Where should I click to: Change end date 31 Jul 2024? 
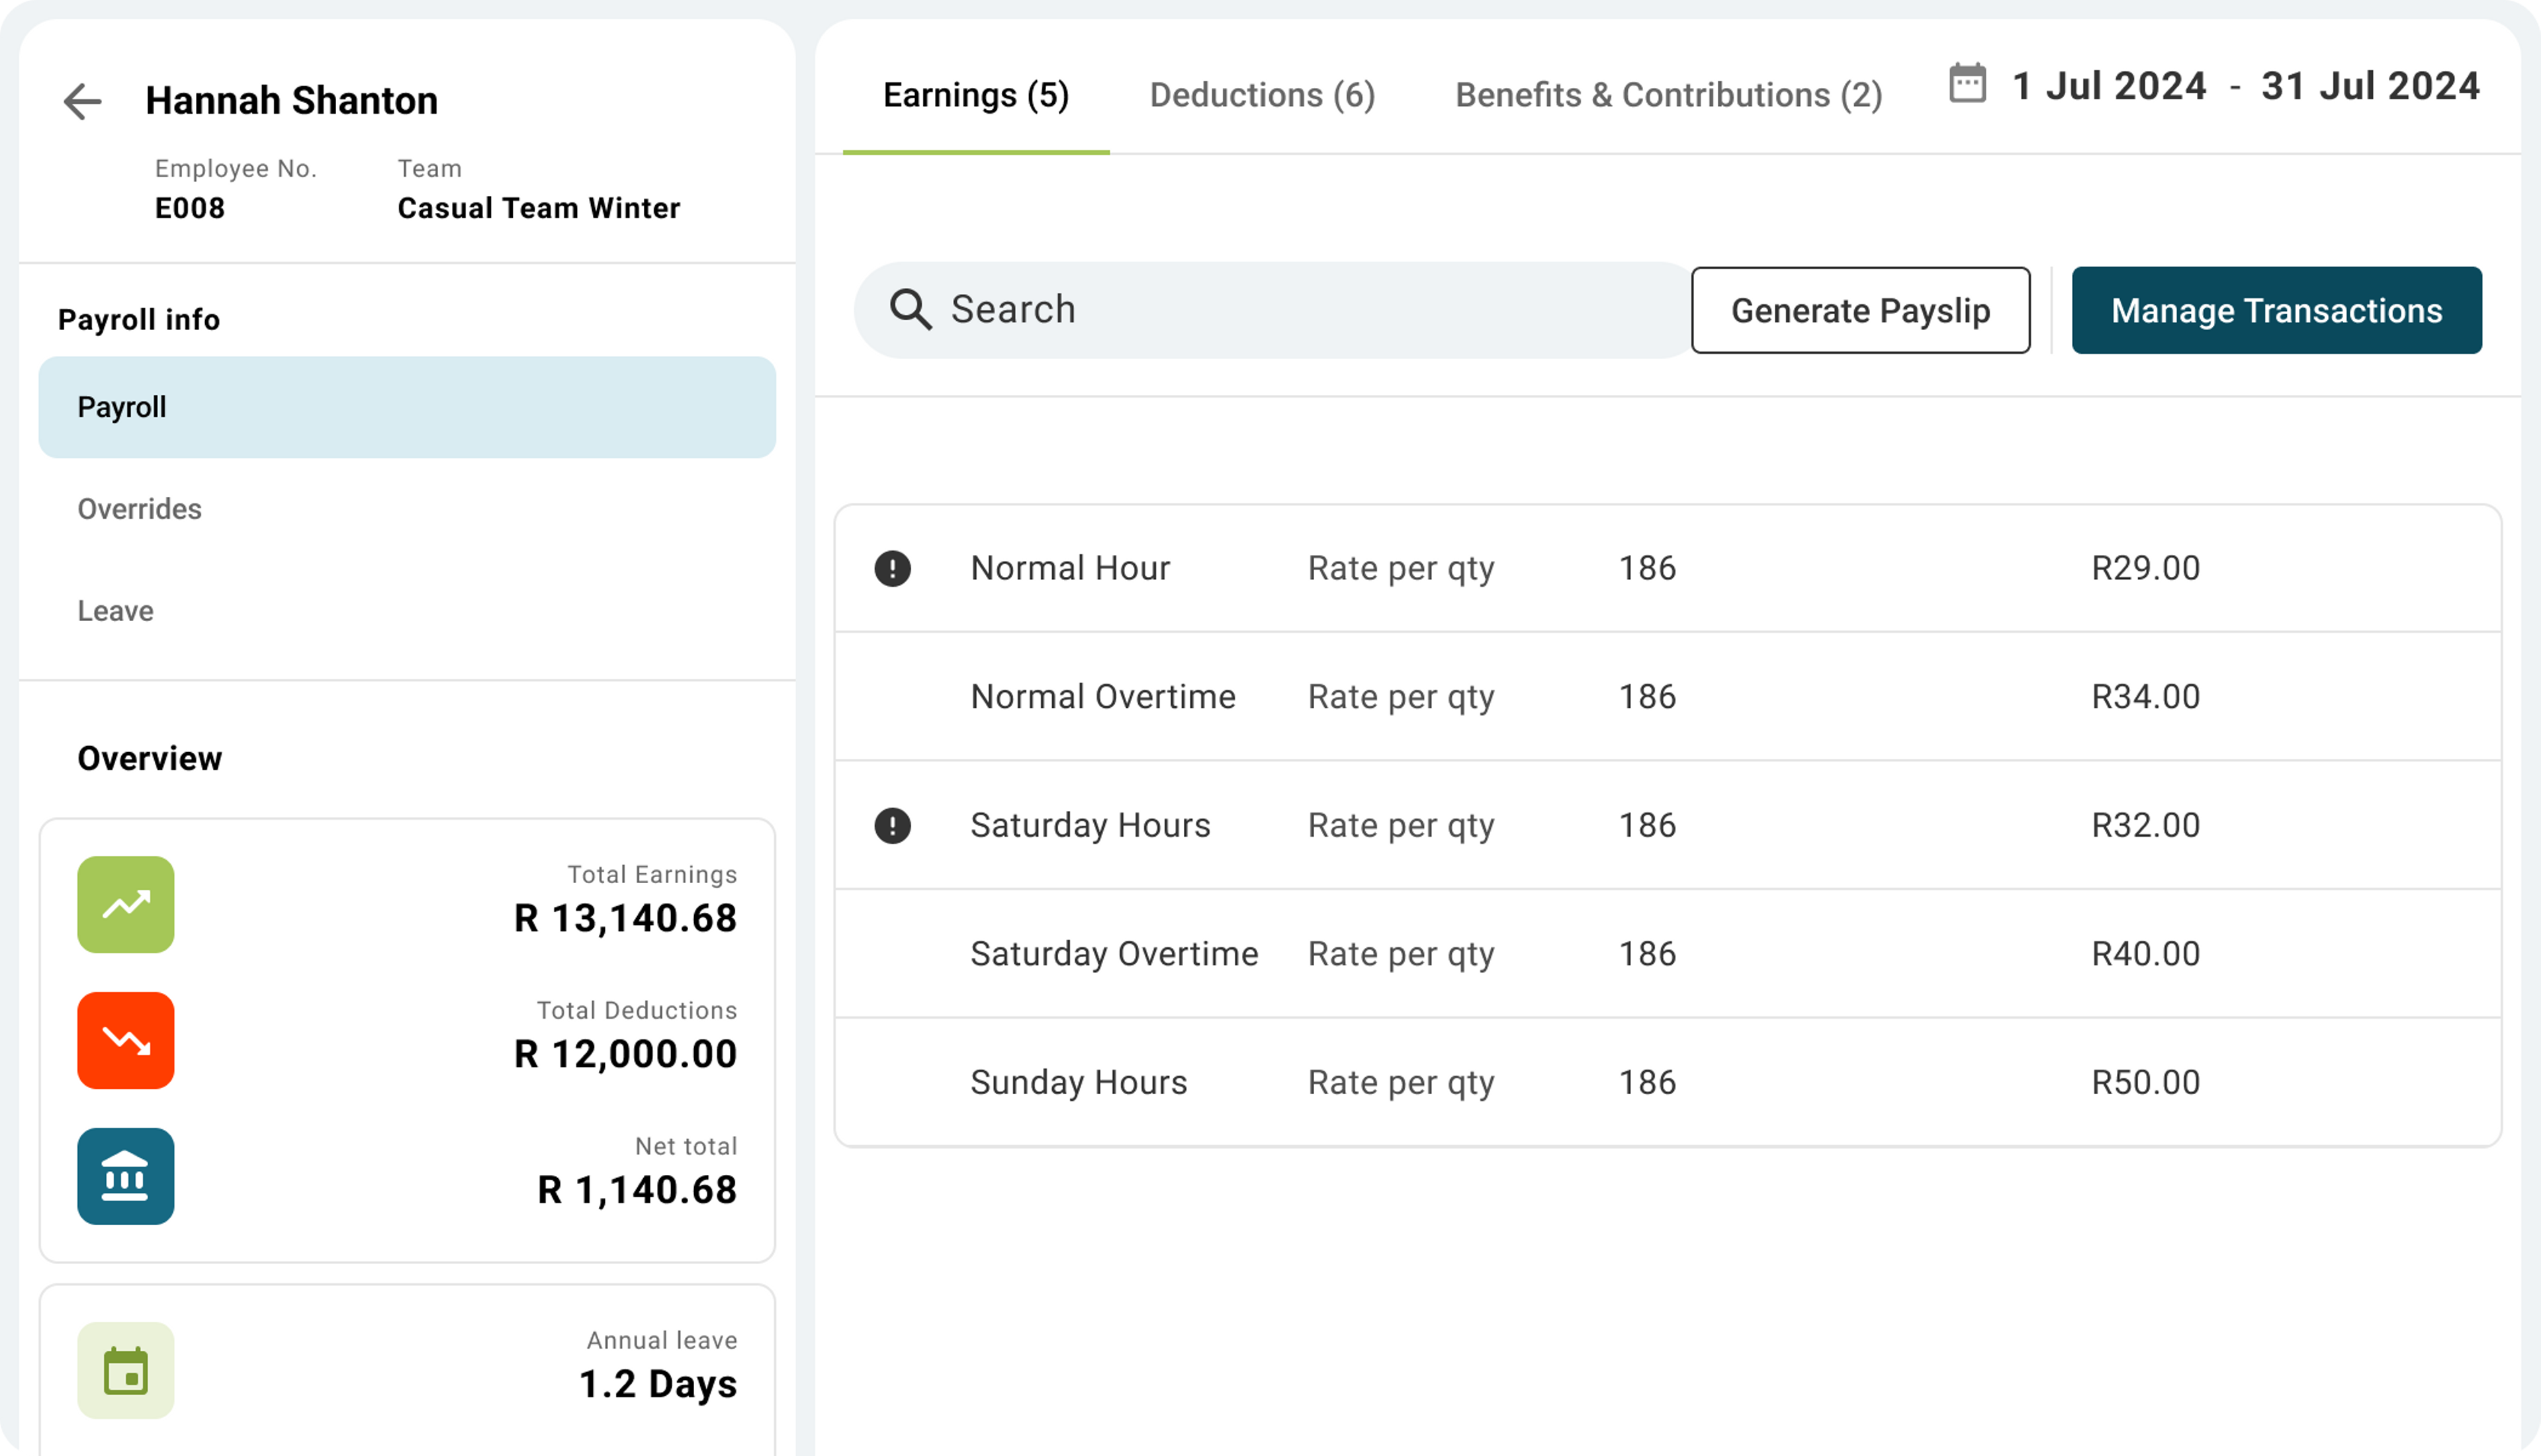tap(2371, 86)
